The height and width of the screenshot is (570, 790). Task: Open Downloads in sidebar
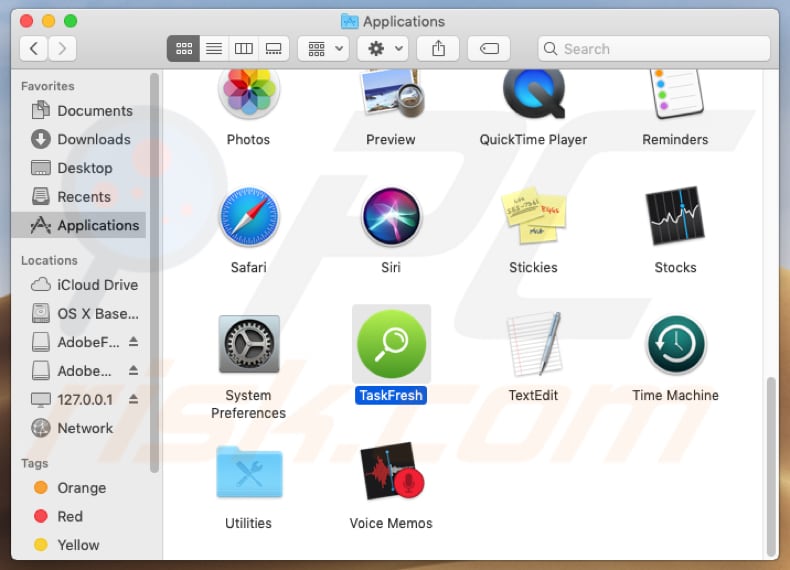(81, 140)
